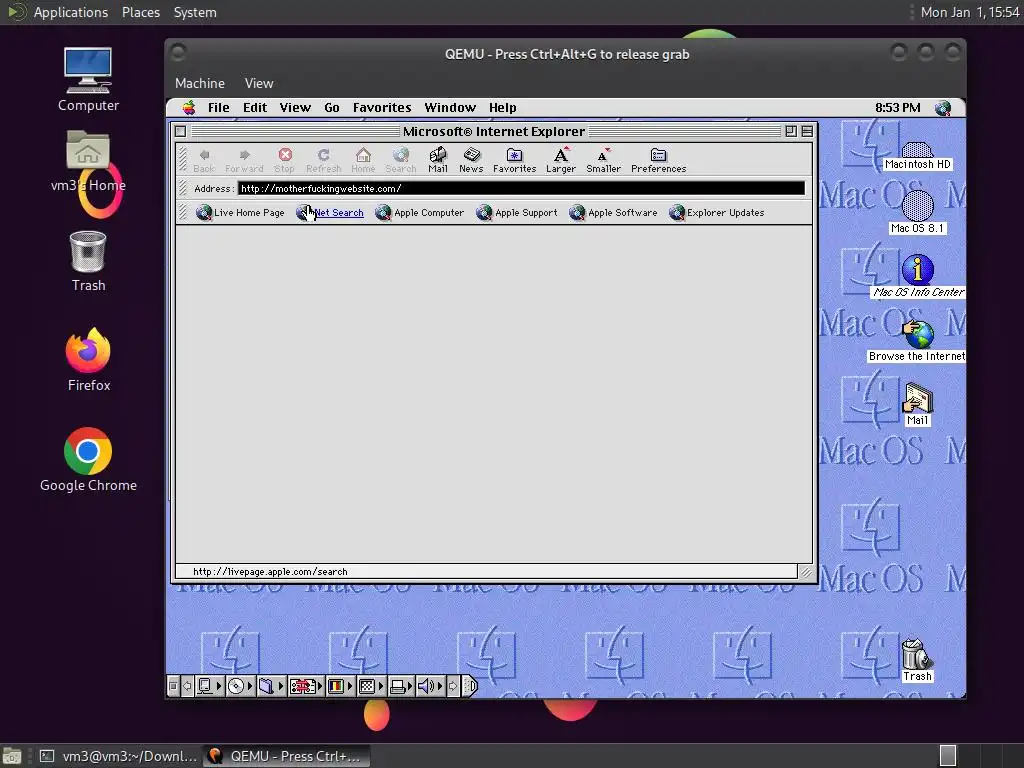Open the red arrows control strip module

pyautogui.click(x=306, y=686)
